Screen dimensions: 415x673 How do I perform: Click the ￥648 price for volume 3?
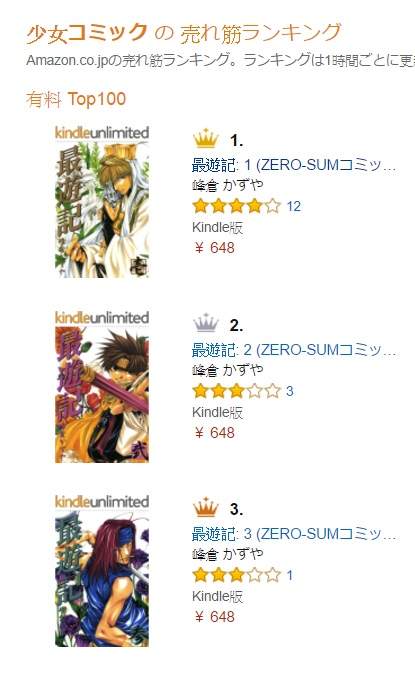click(214, 617)
